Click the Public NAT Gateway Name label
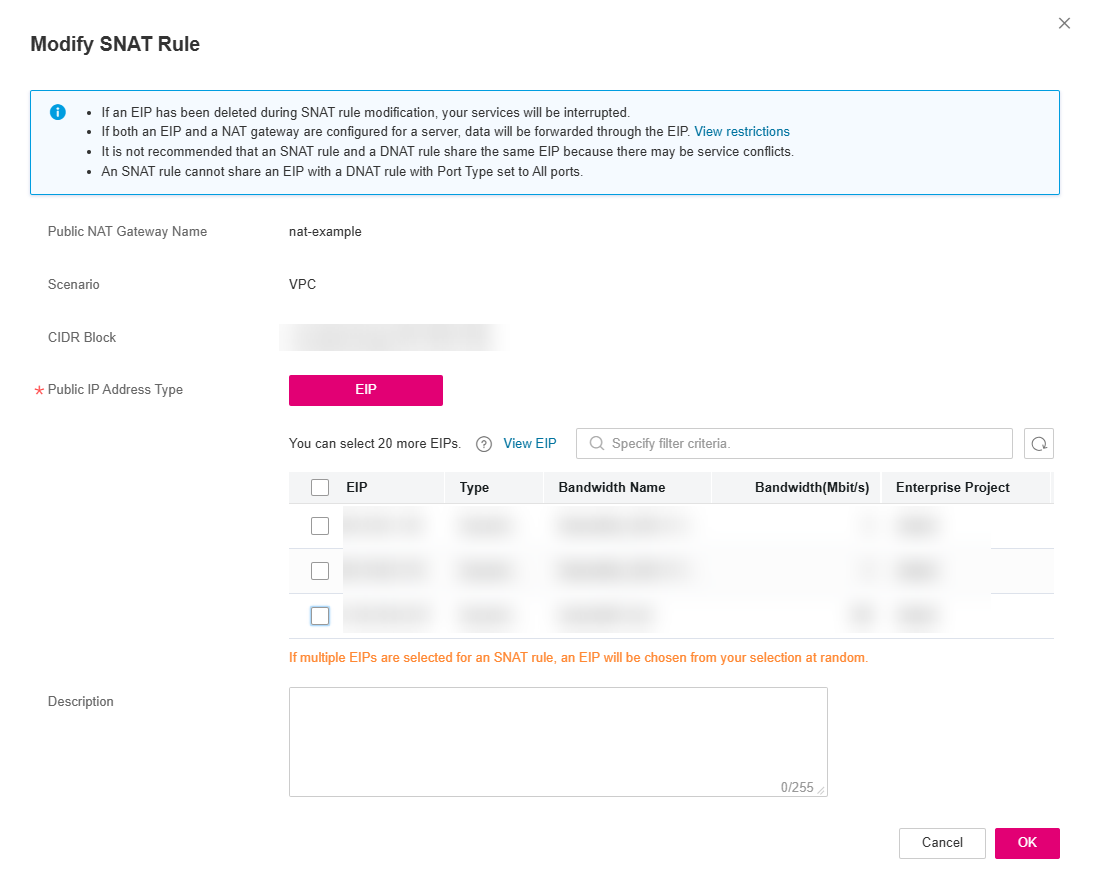 (127, 232)
